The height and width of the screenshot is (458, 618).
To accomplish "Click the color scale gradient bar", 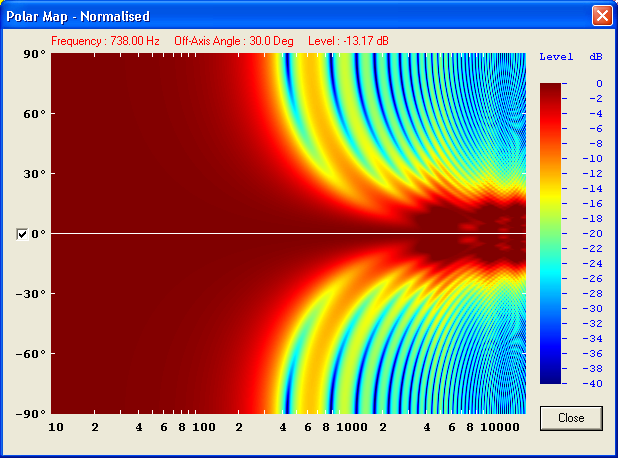I will tap(550, 233).
